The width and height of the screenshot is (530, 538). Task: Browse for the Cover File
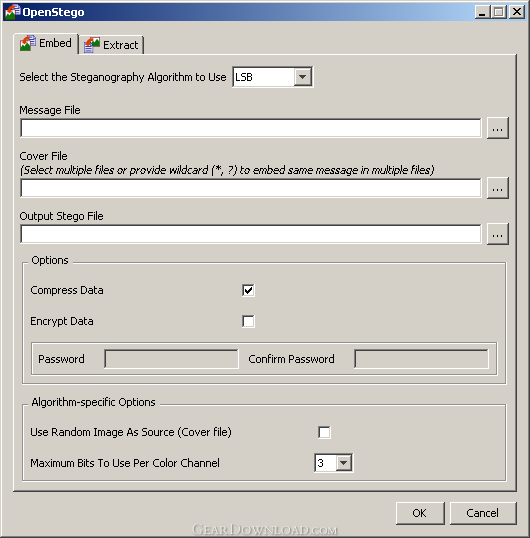tap(497, 188)
